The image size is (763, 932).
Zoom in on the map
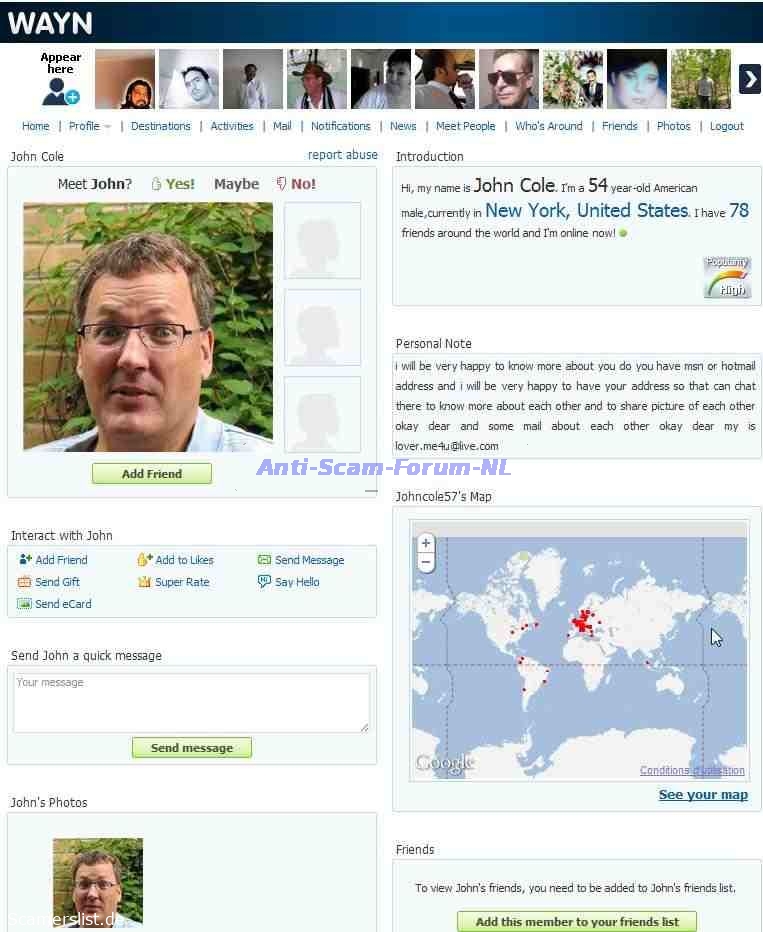click(425, 543)
